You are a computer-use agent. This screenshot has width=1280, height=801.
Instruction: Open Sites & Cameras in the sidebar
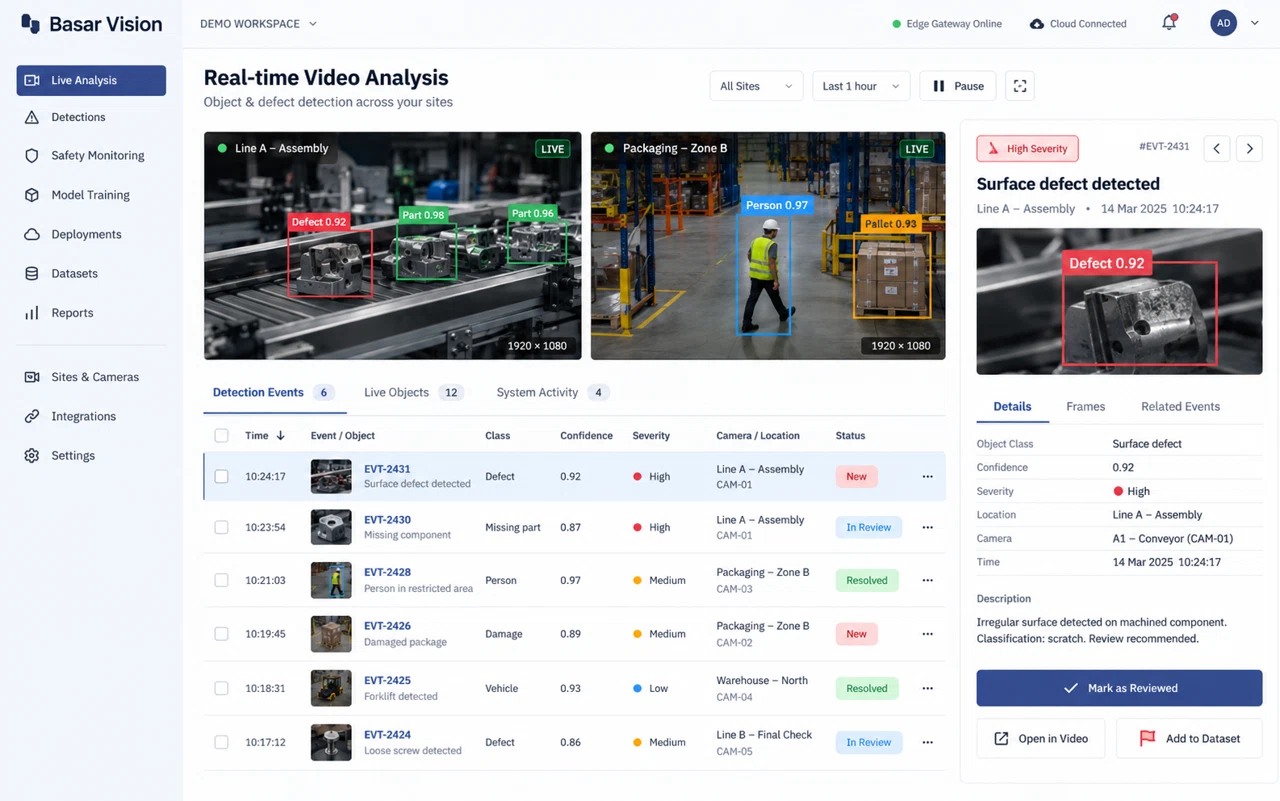tap(91, 377)
